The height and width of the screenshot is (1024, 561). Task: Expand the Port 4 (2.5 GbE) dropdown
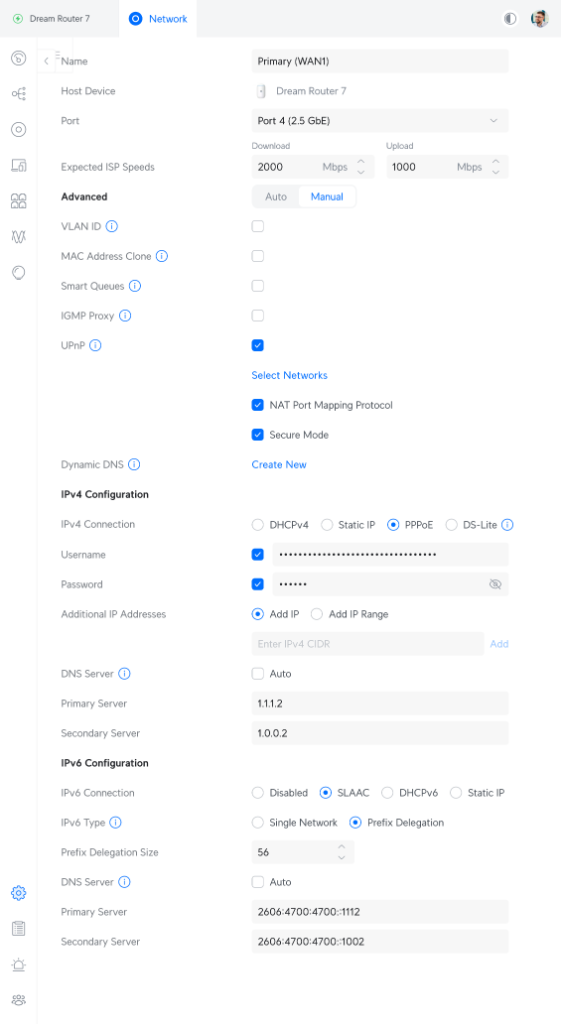pyautogui.click(x=379, y=121)
